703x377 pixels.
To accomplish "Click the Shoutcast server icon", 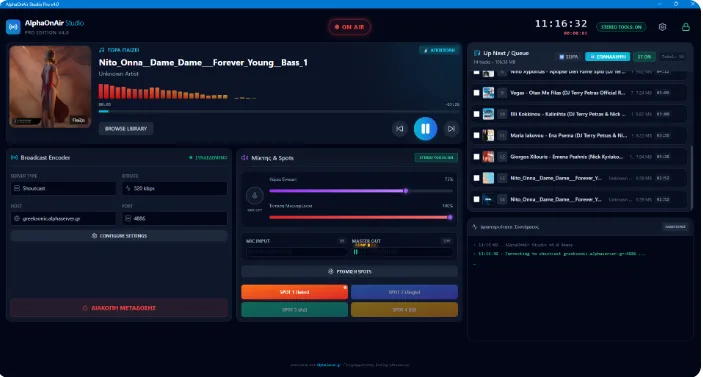I will pos(17,188).
